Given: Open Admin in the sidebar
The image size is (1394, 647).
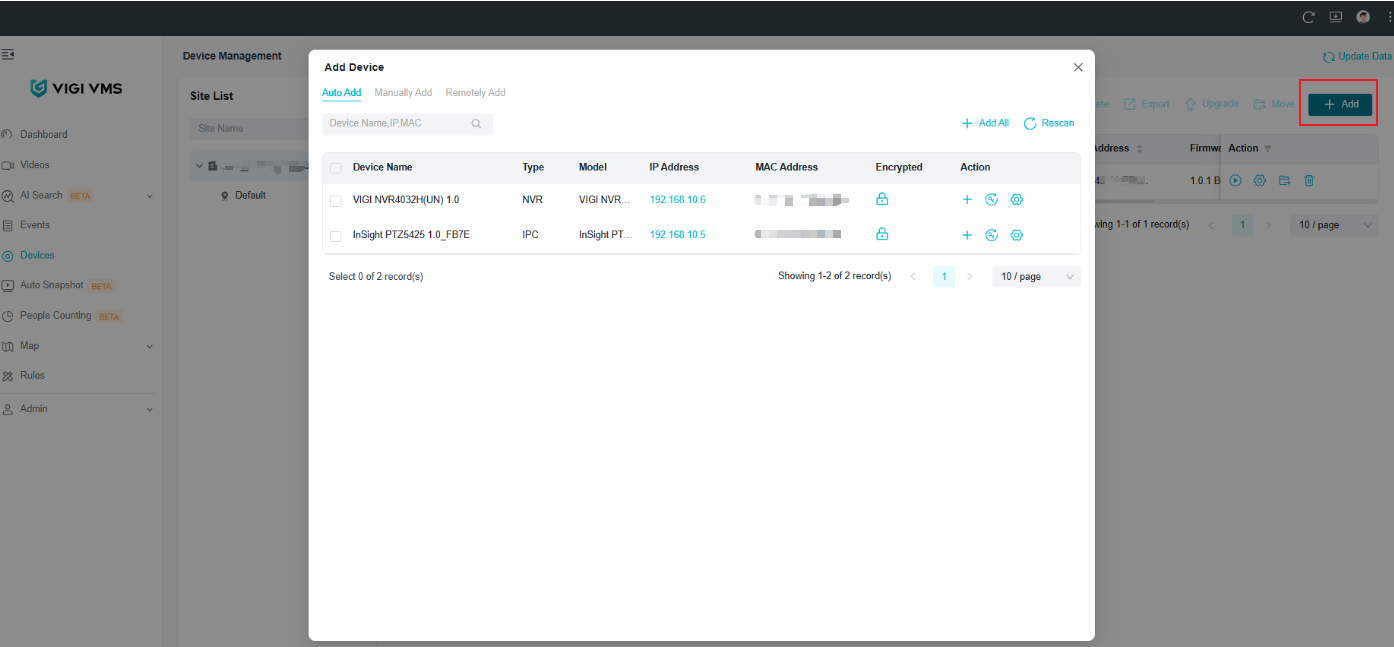Looking at the screenshot, I should click(33, 409).
